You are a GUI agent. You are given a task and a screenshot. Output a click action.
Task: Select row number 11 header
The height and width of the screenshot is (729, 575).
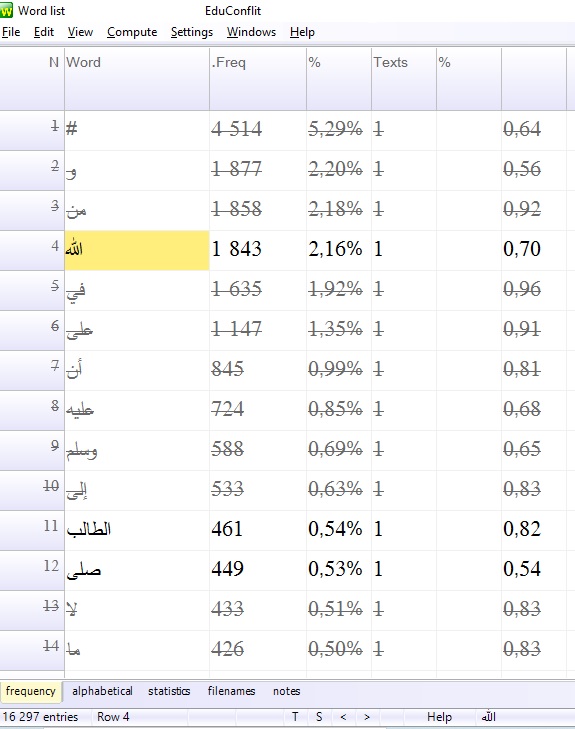pos(32,530)
